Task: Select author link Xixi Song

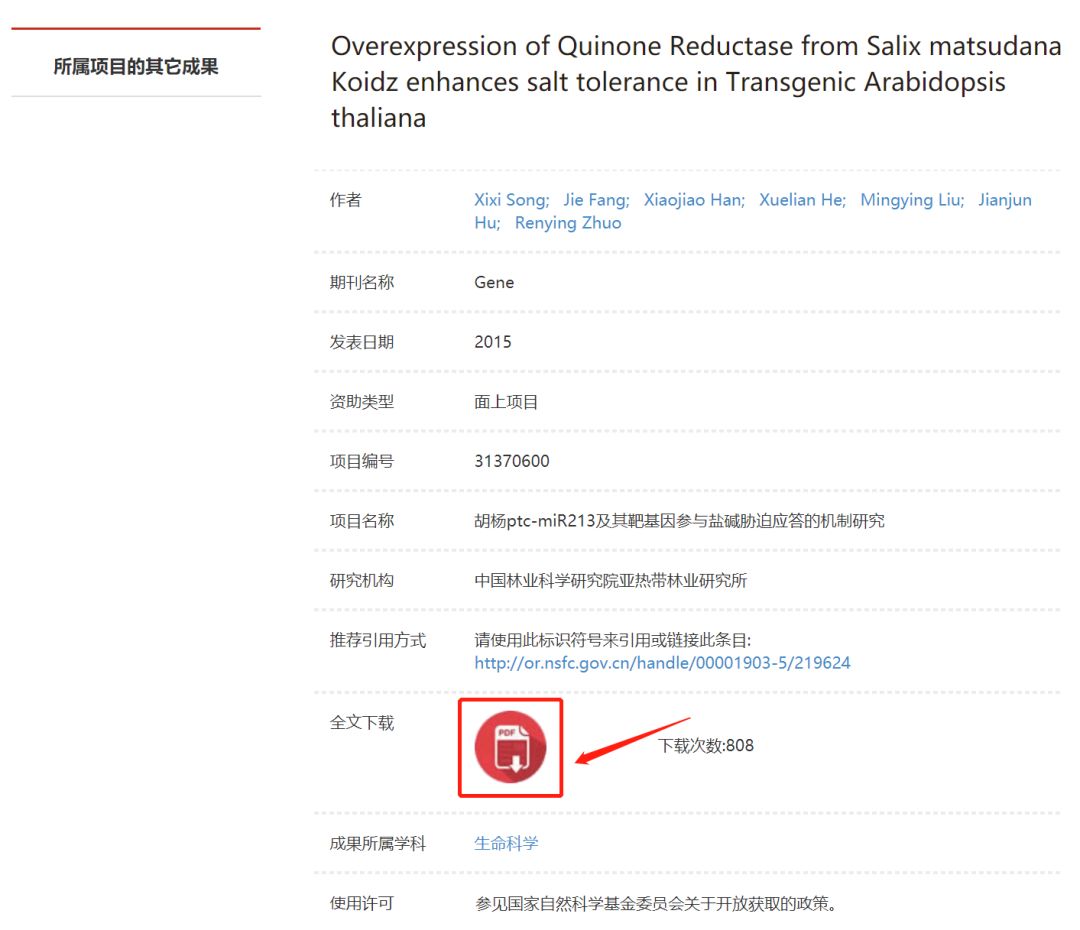Action: (x=510, y=200)
